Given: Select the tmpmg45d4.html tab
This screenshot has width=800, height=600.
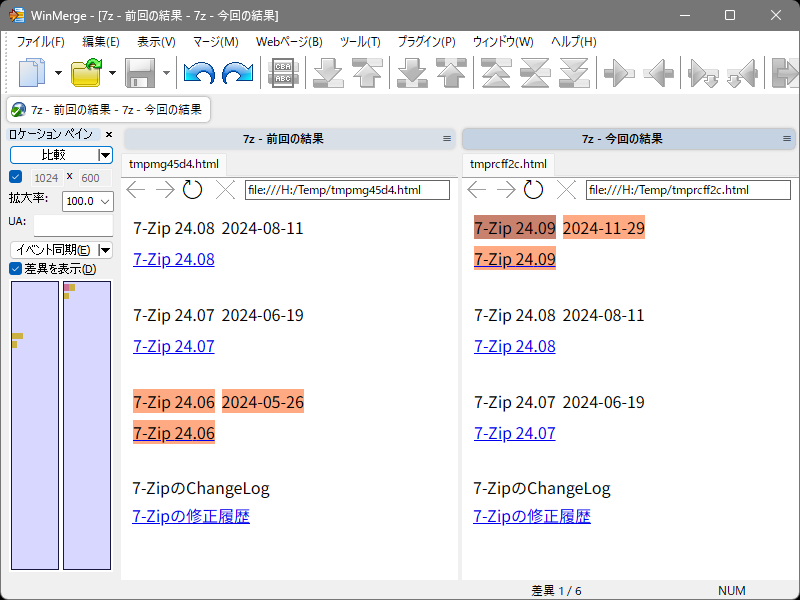Looking at the screenshot, I should click(173, 164).
